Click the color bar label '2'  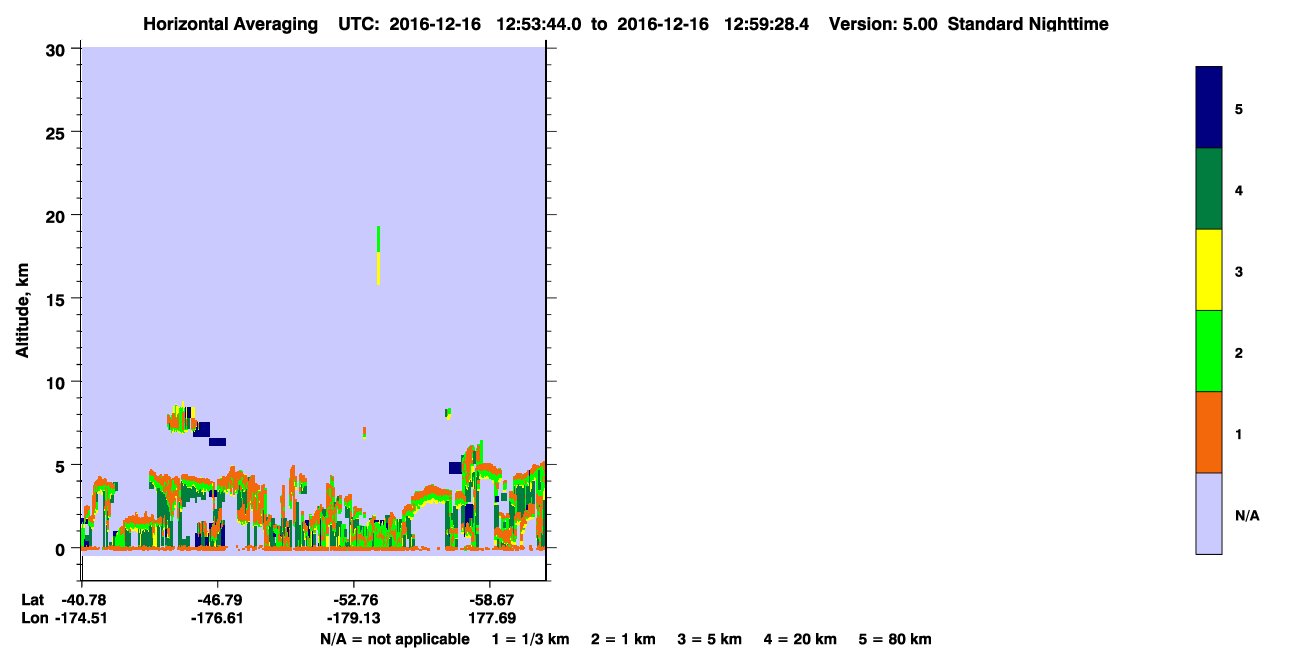pos(1239,353)
